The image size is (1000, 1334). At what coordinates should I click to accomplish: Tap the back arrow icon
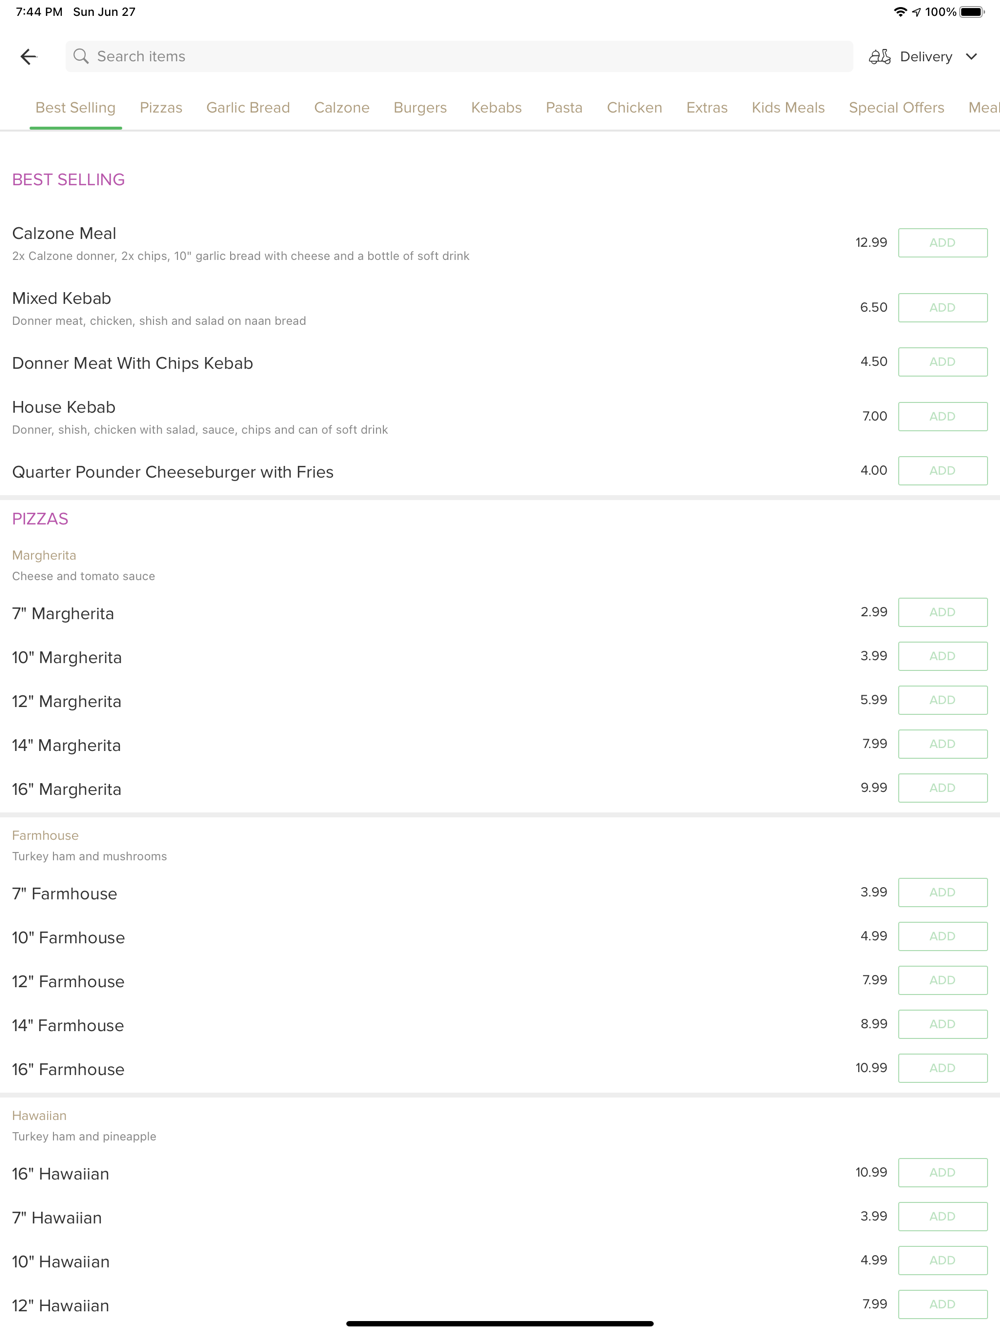[x=28, y=57]
